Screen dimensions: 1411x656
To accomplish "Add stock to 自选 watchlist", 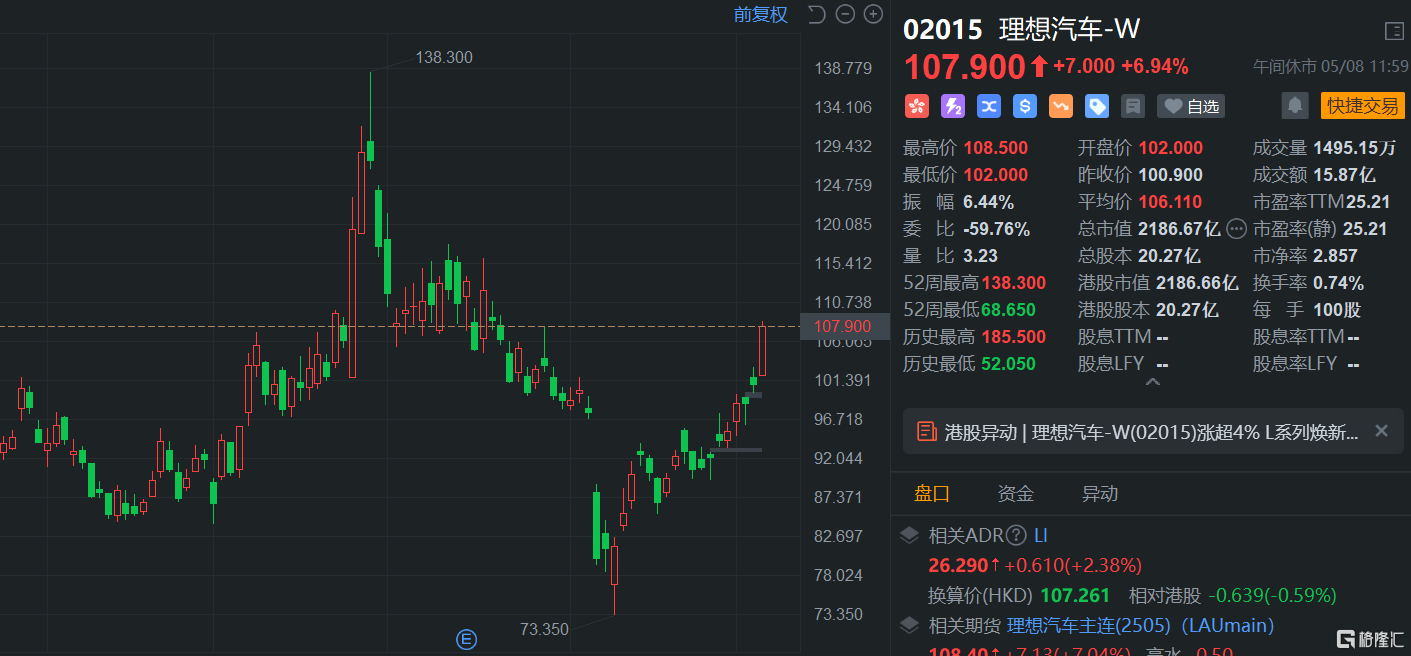I will [1190, 106].
